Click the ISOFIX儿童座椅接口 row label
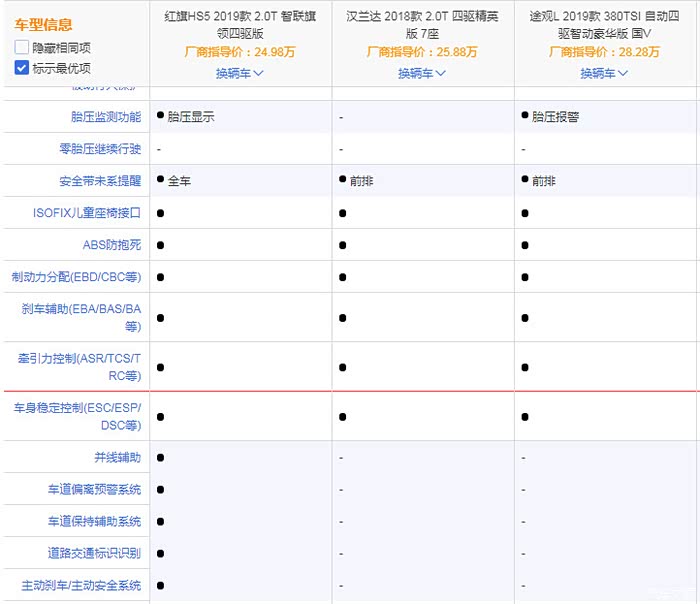The width and height of the screenshot is (700, 604). (87, 213)
